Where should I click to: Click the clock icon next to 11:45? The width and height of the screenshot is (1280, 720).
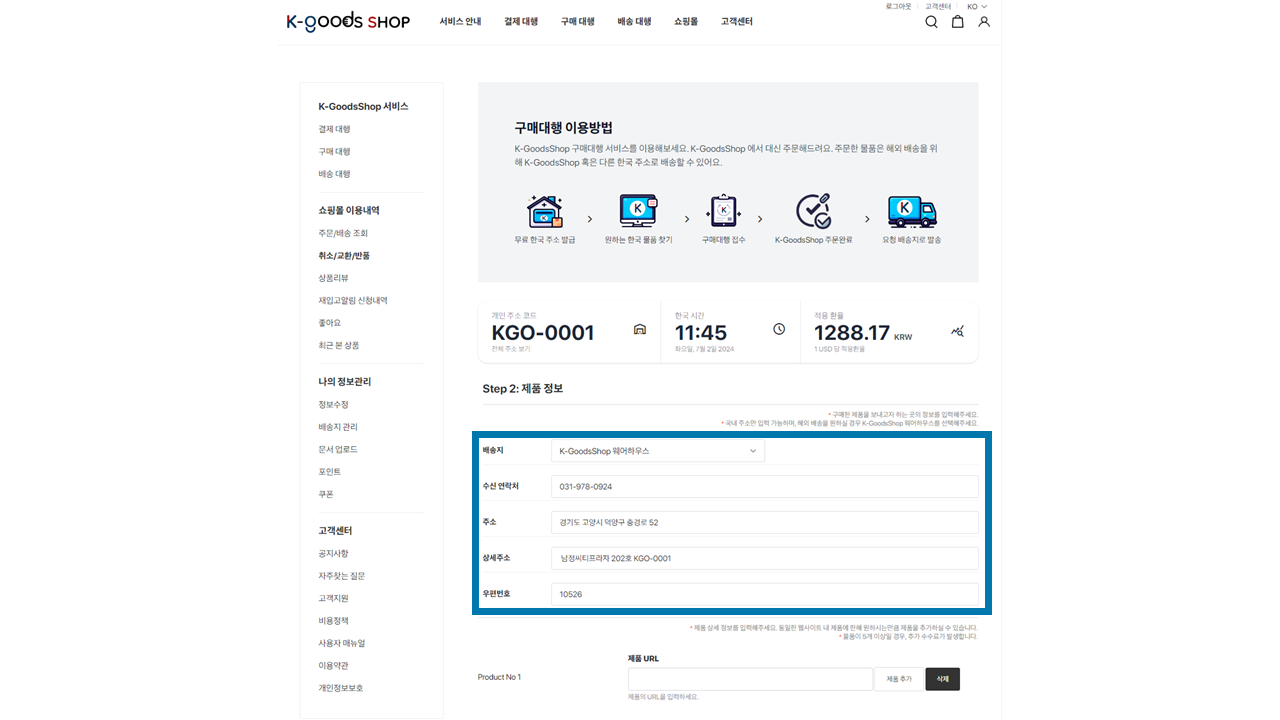pos(779,330)
